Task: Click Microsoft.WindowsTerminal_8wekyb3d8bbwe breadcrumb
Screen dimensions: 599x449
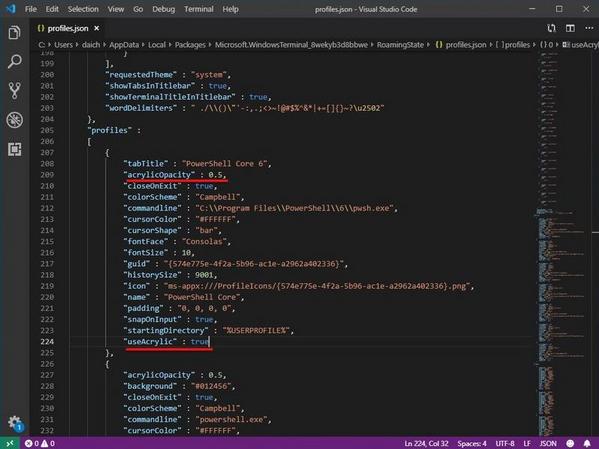Action: click(x=291, y=45)
